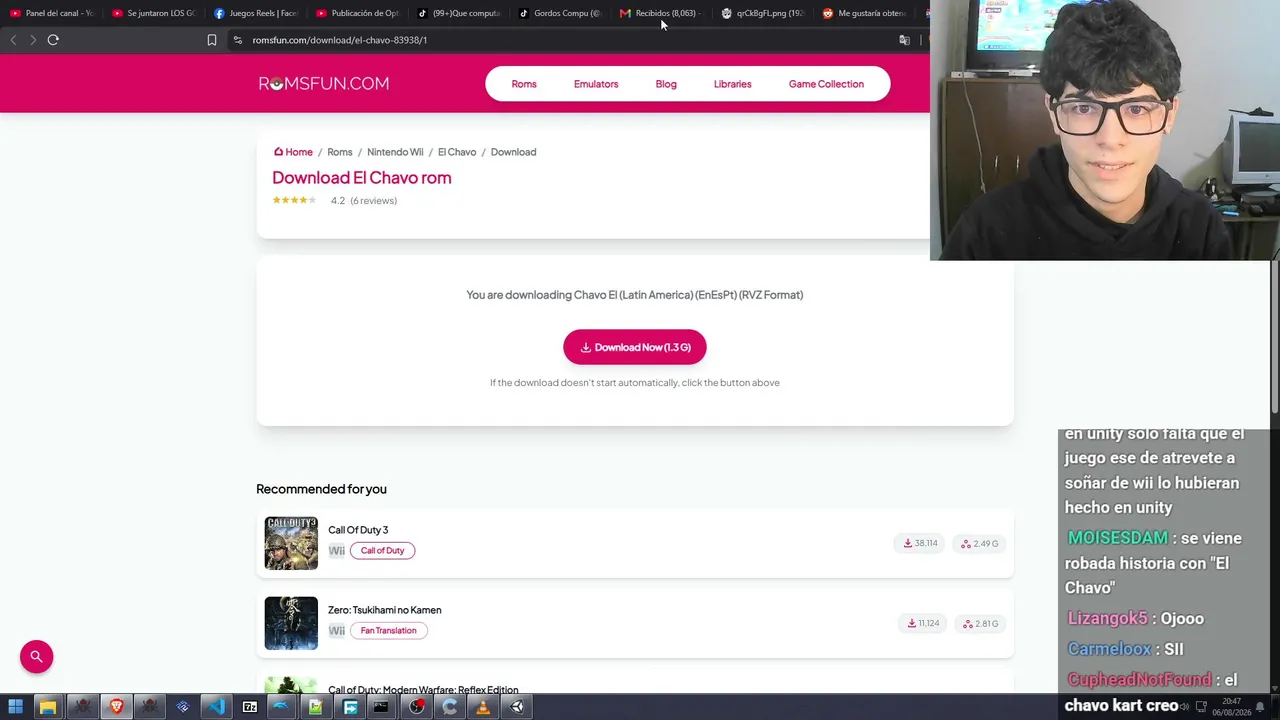Click the Wii platform icon for Zero: Tsukihami
This screenshot has height=720, width=1280.
coord(336,631)
